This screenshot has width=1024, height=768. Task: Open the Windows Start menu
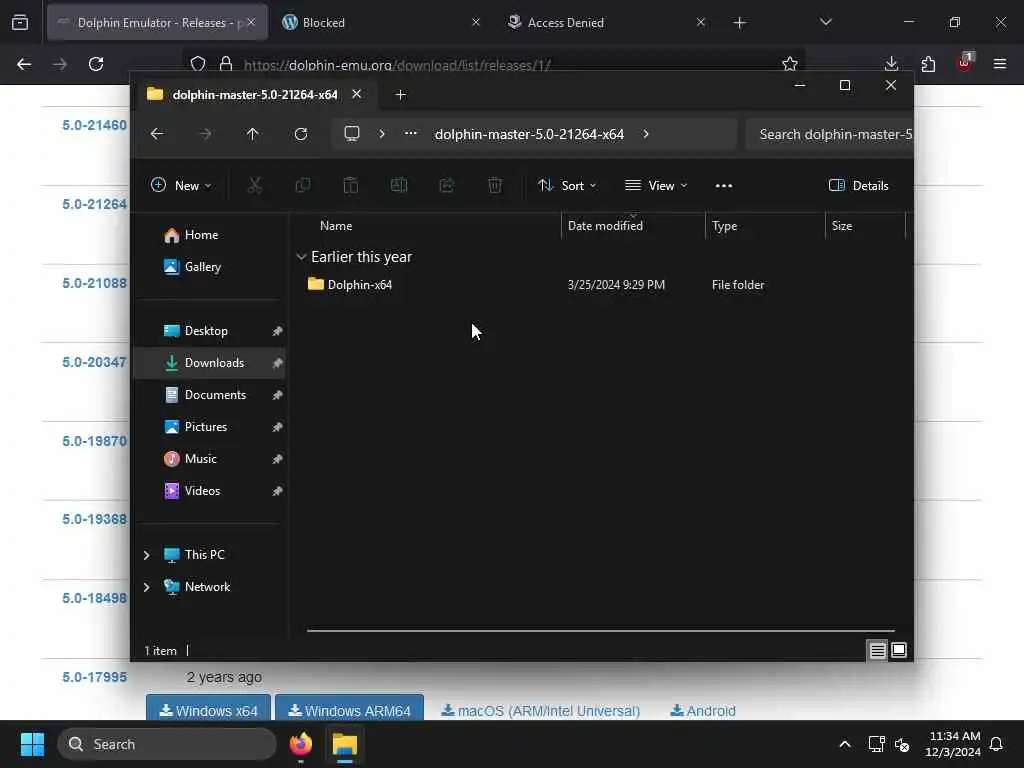click(32, 744)
